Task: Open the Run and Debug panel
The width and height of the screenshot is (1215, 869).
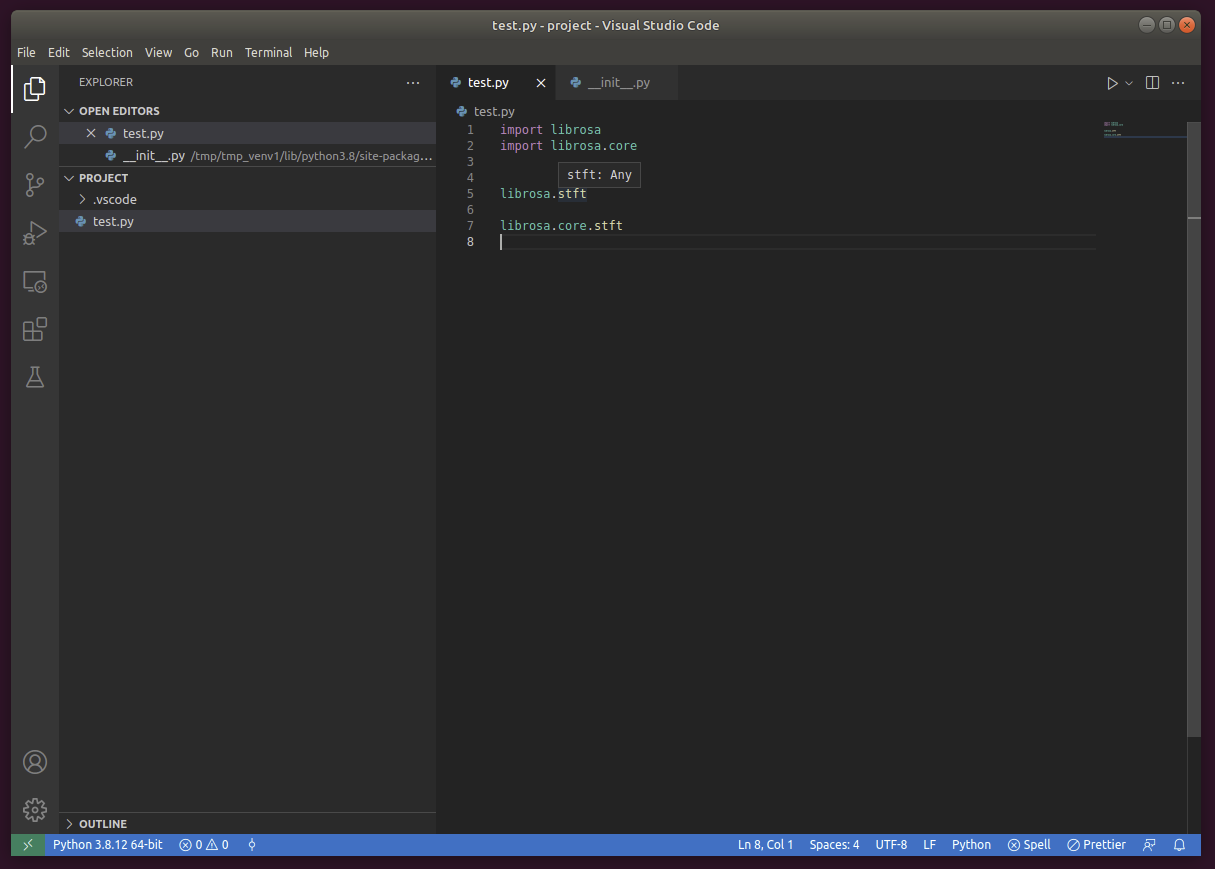Action: pos(35,233)
